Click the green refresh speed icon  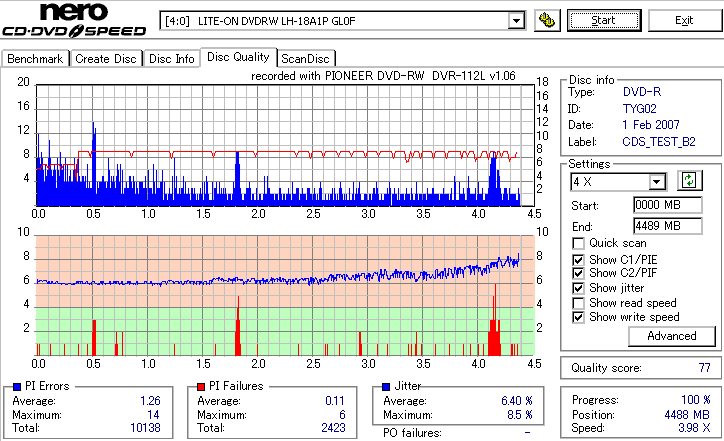(689, 181)
